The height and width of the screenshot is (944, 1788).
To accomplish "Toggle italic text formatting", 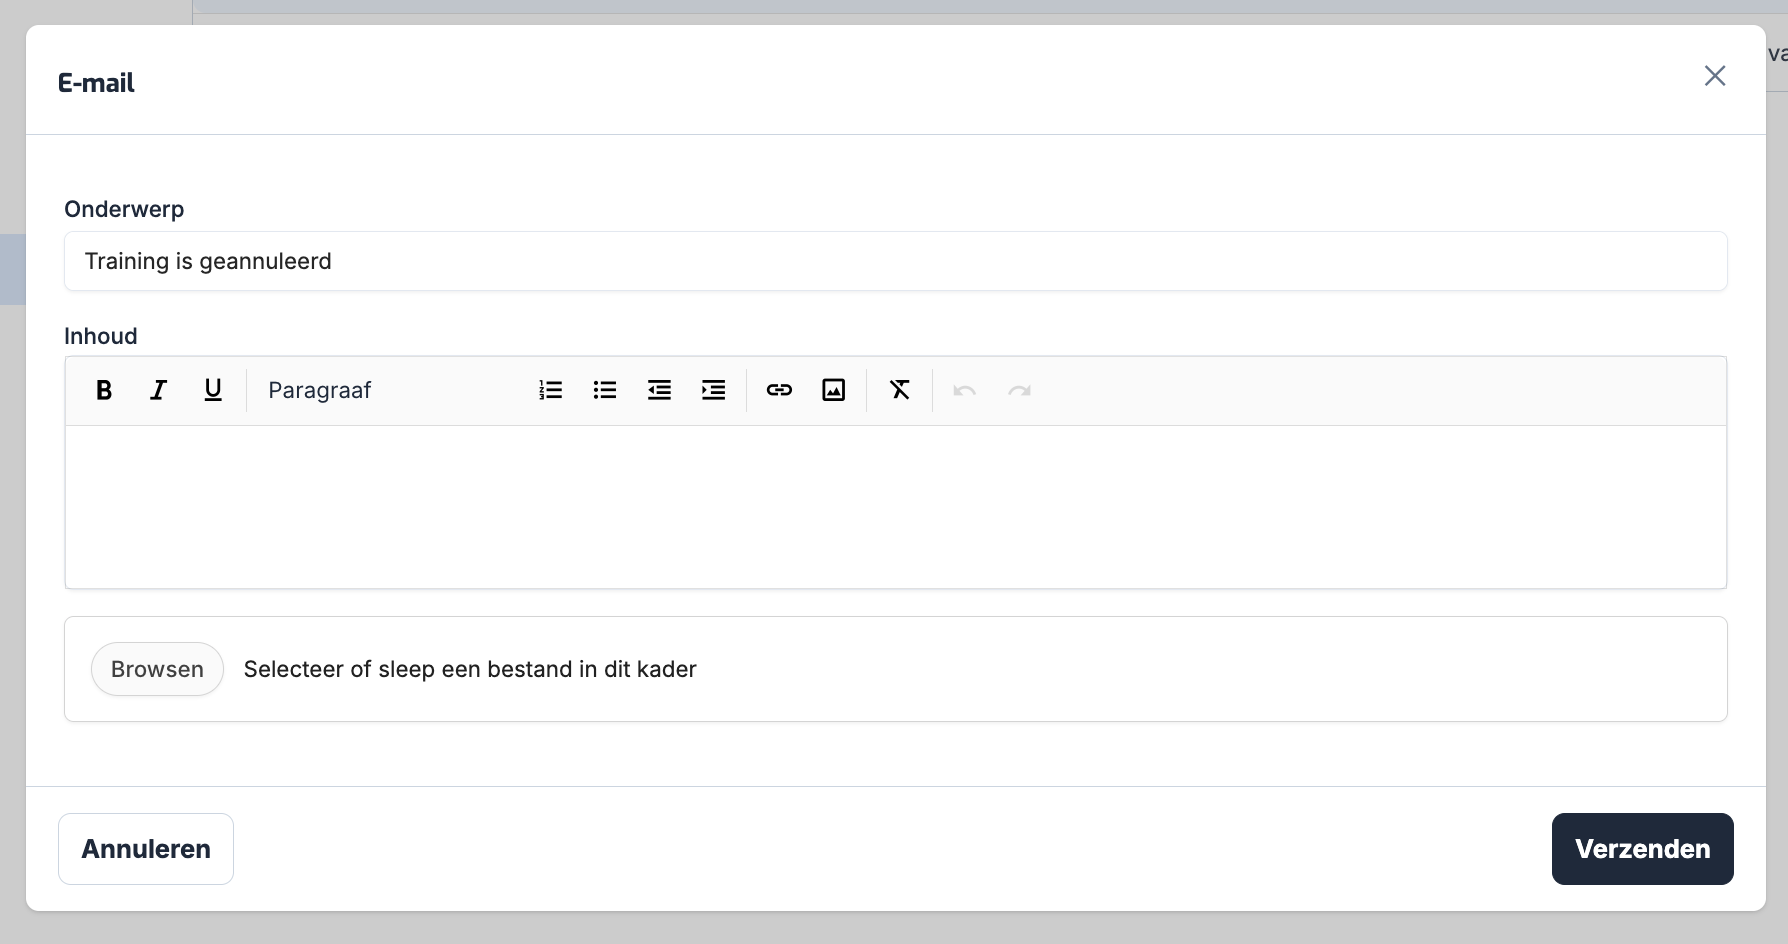I will coord(158,390).
